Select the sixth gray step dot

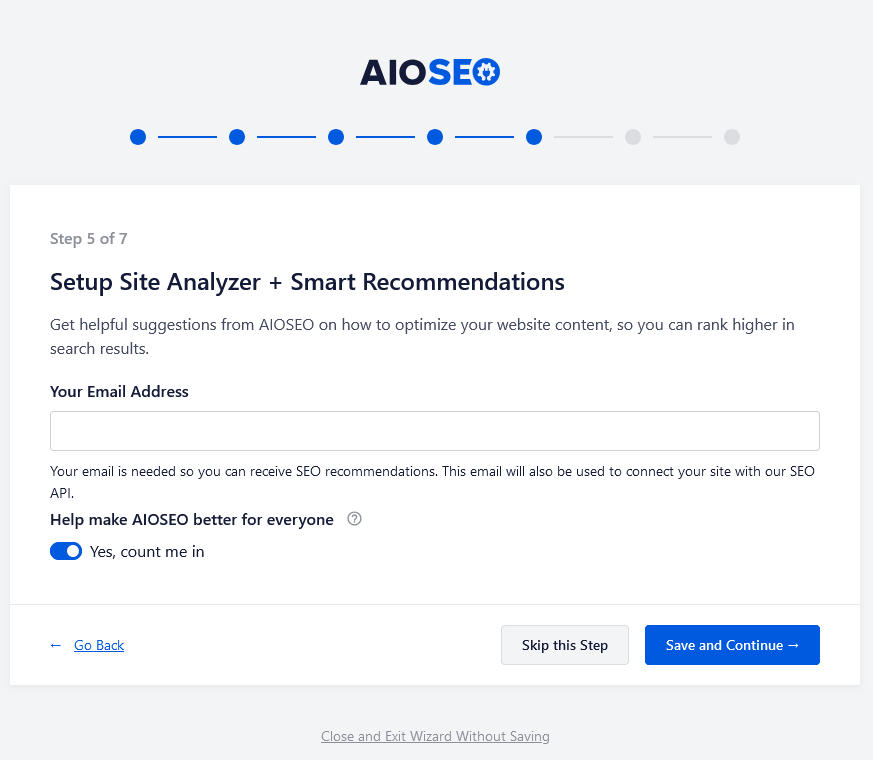tap(633, 137)
